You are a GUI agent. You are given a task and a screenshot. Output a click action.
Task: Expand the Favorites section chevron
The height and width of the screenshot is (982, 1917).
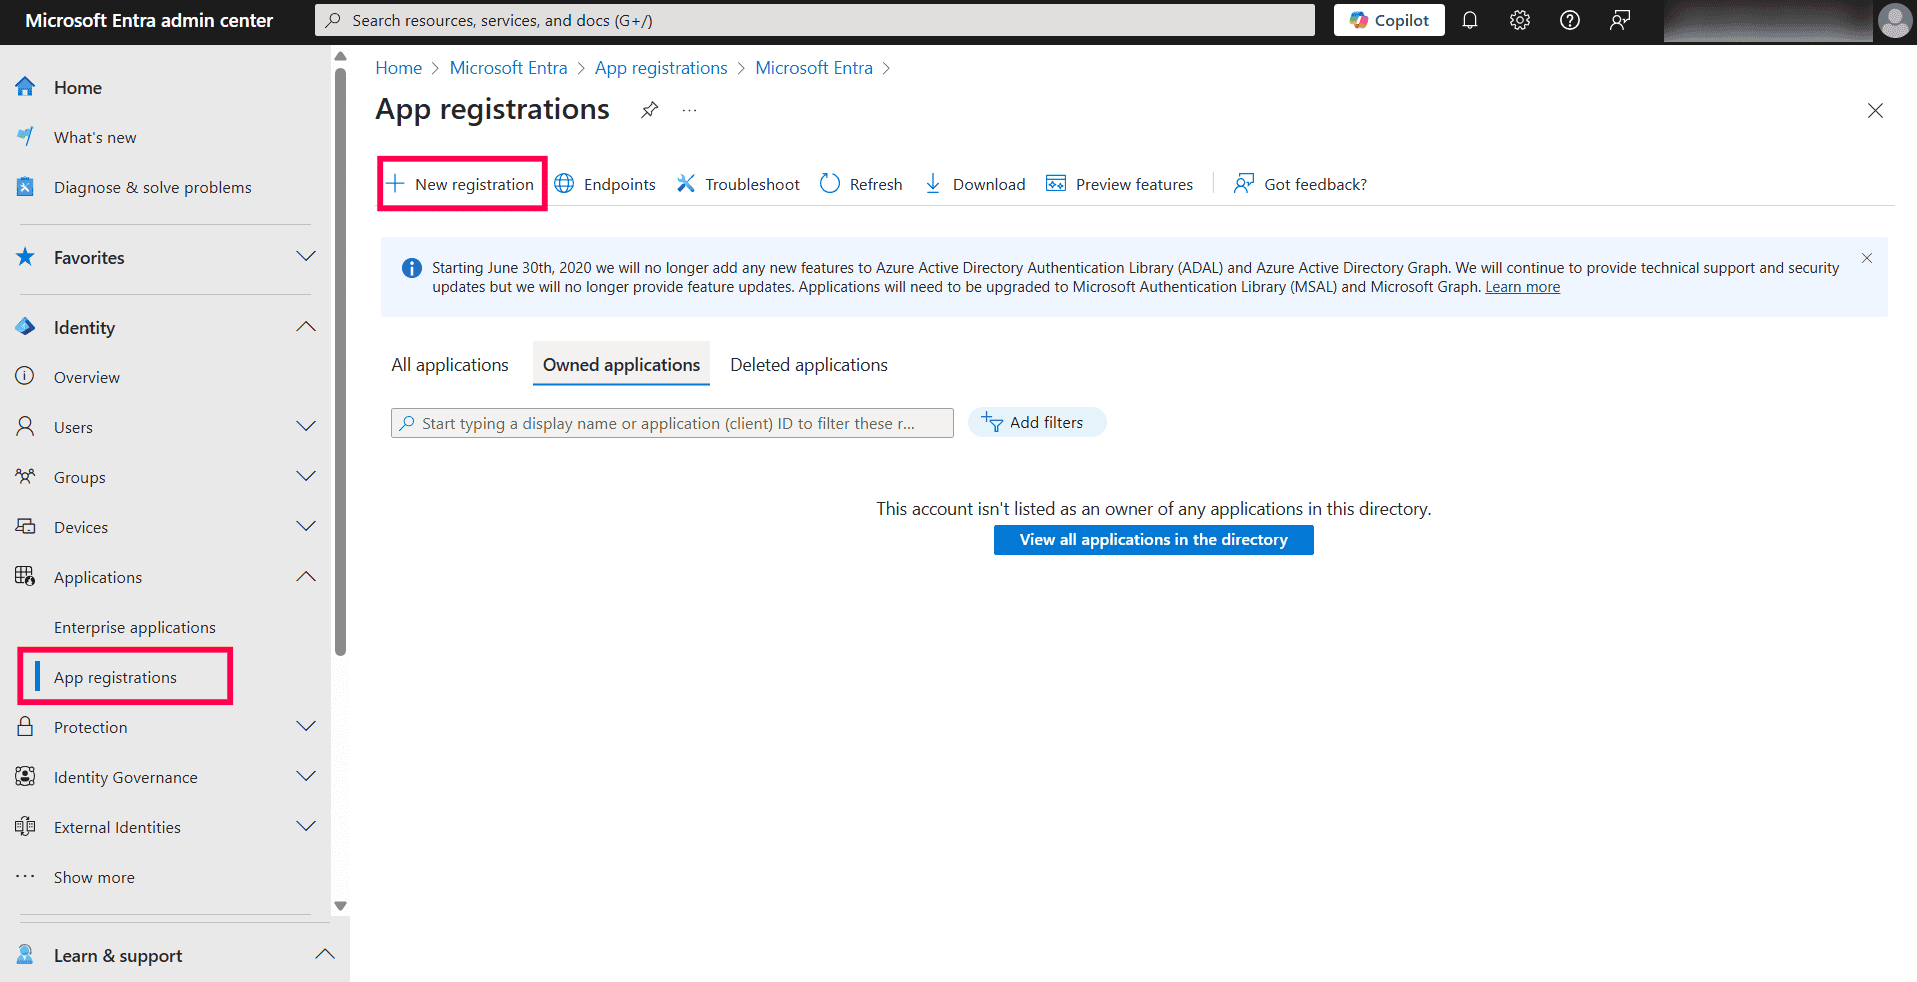pos(306,257)
